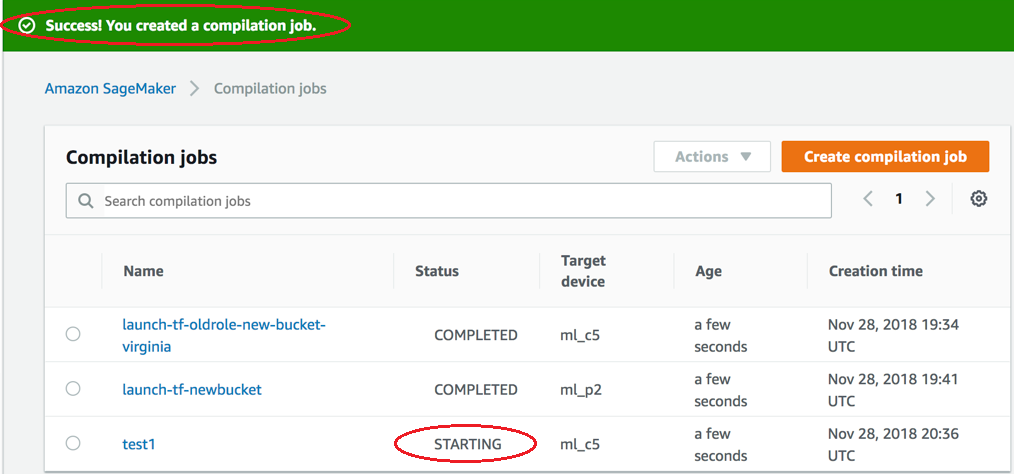This screenshot has width=1014, height=474.
Task: Click the success checkmark icon in banner
Action: click(x=27, y=24)
